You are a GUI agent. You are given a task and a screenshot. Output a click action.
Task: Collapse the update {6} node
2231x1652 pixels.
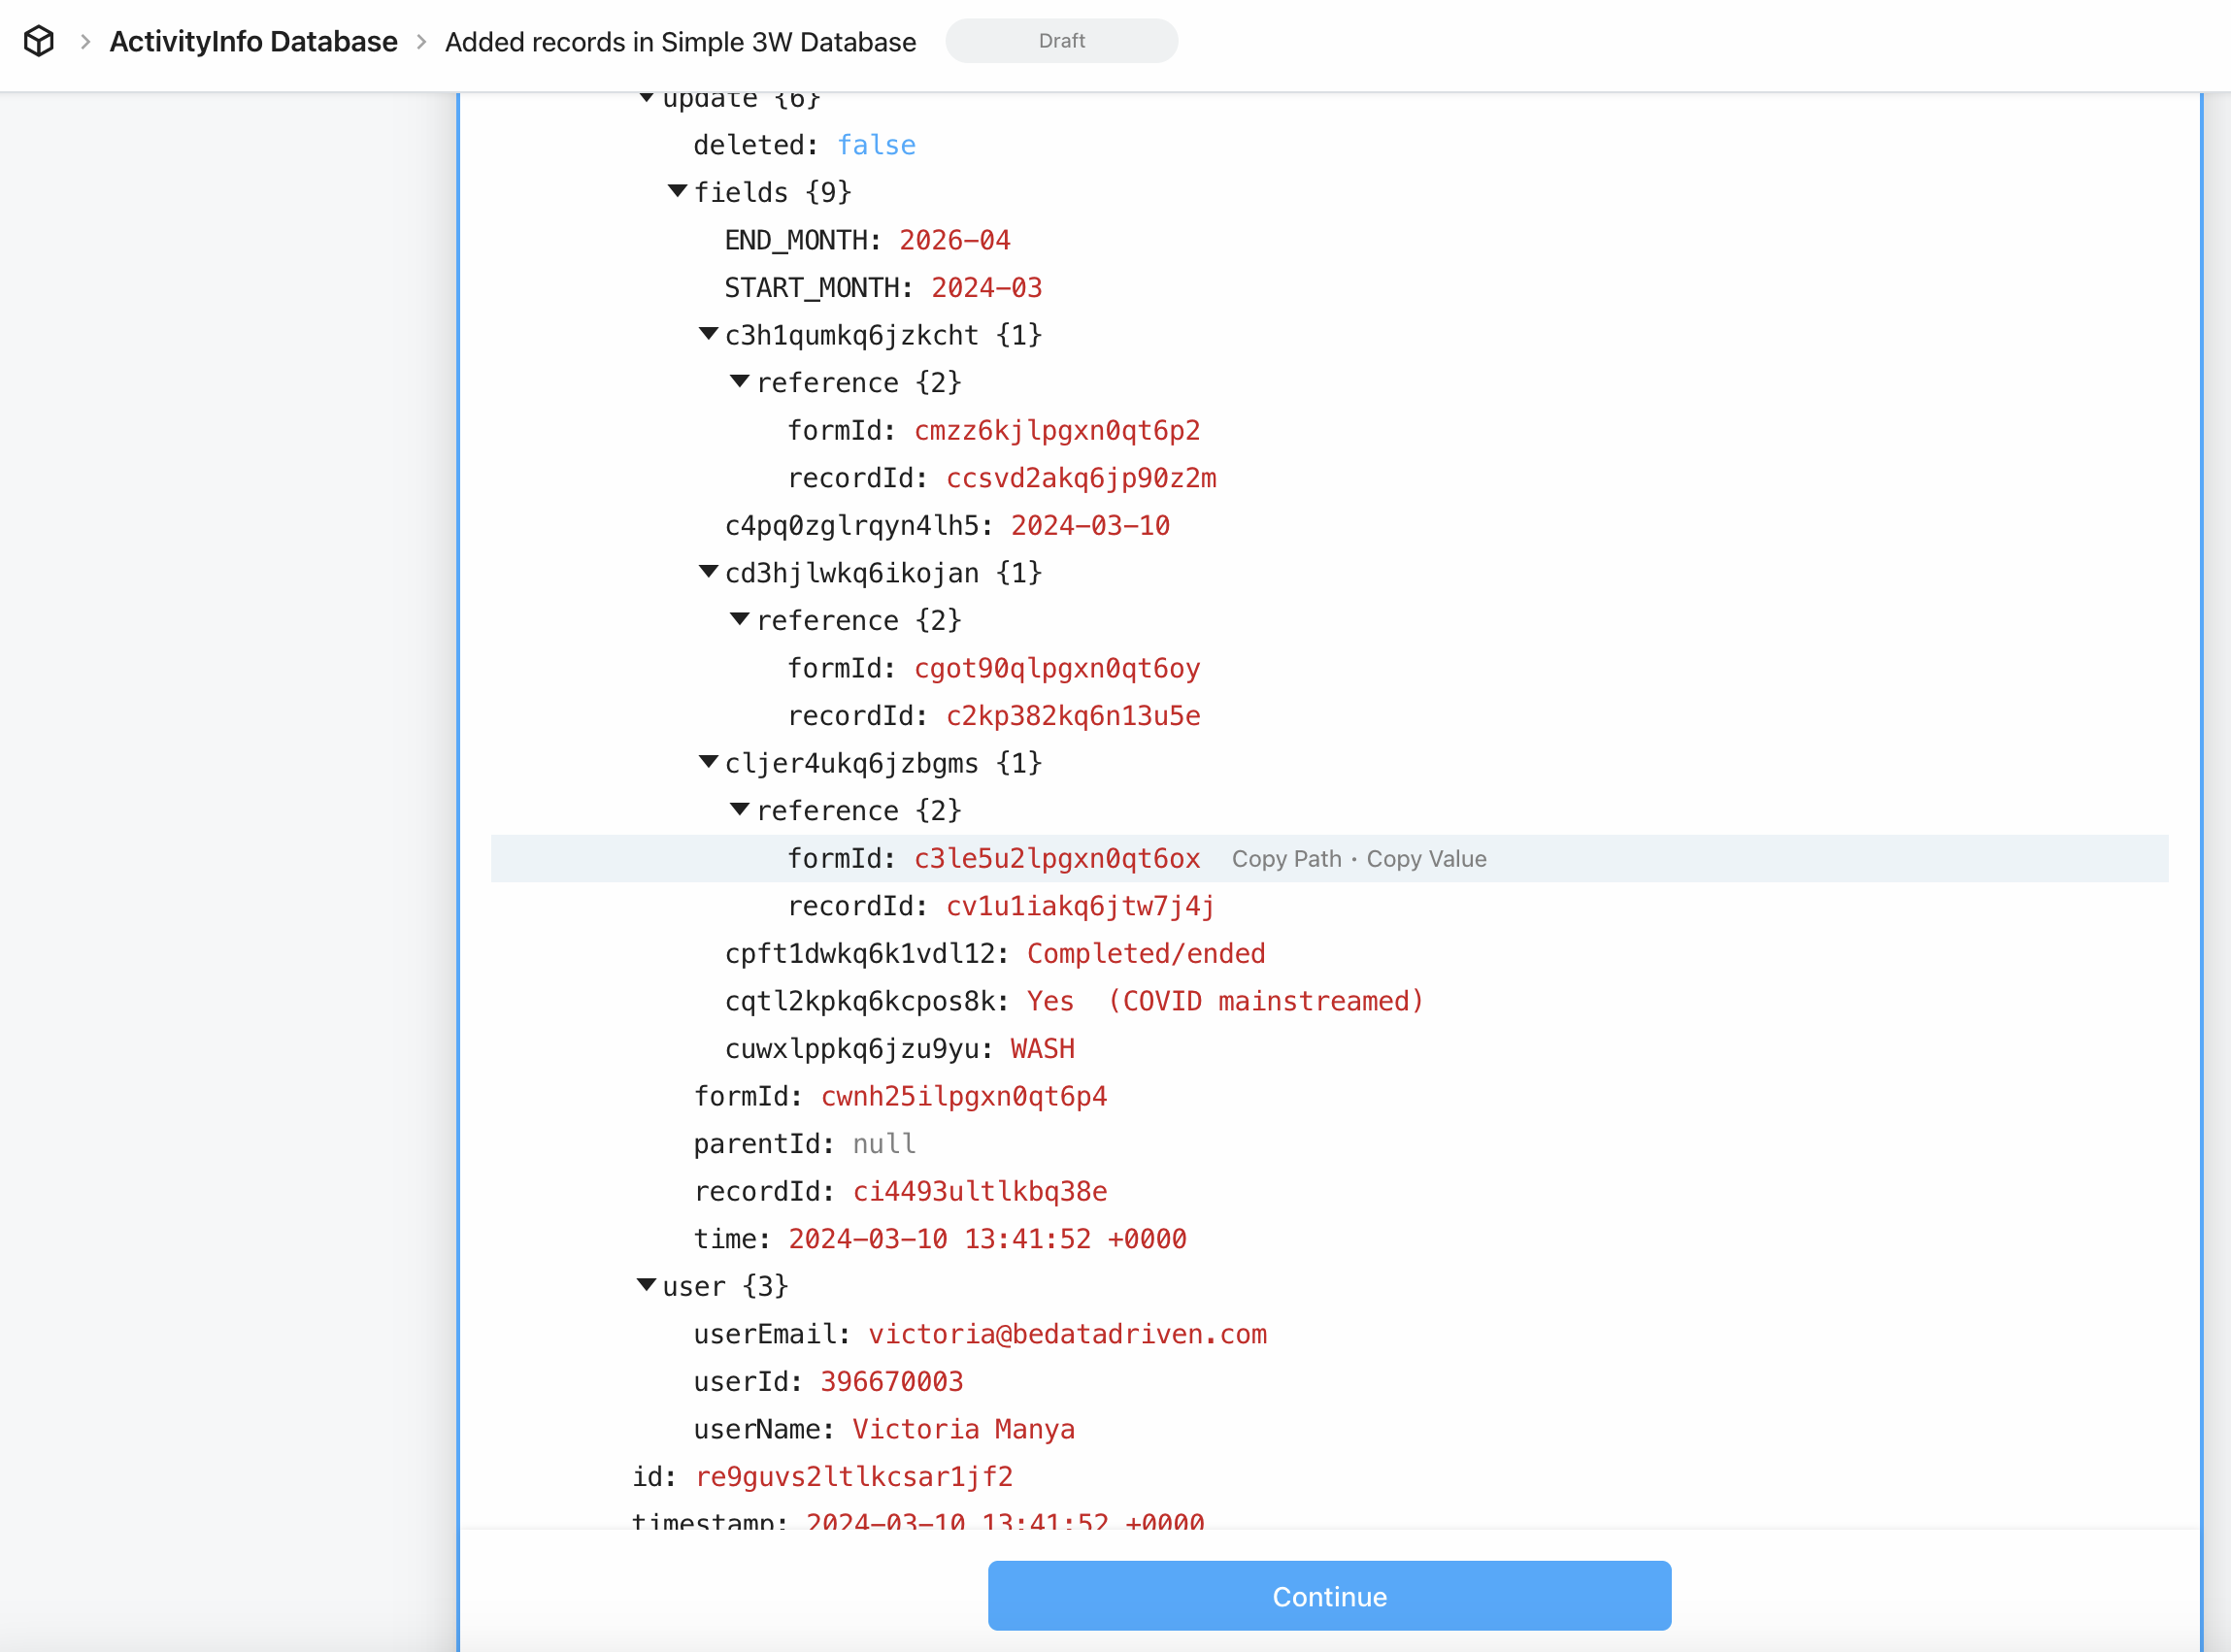[647, 97]
